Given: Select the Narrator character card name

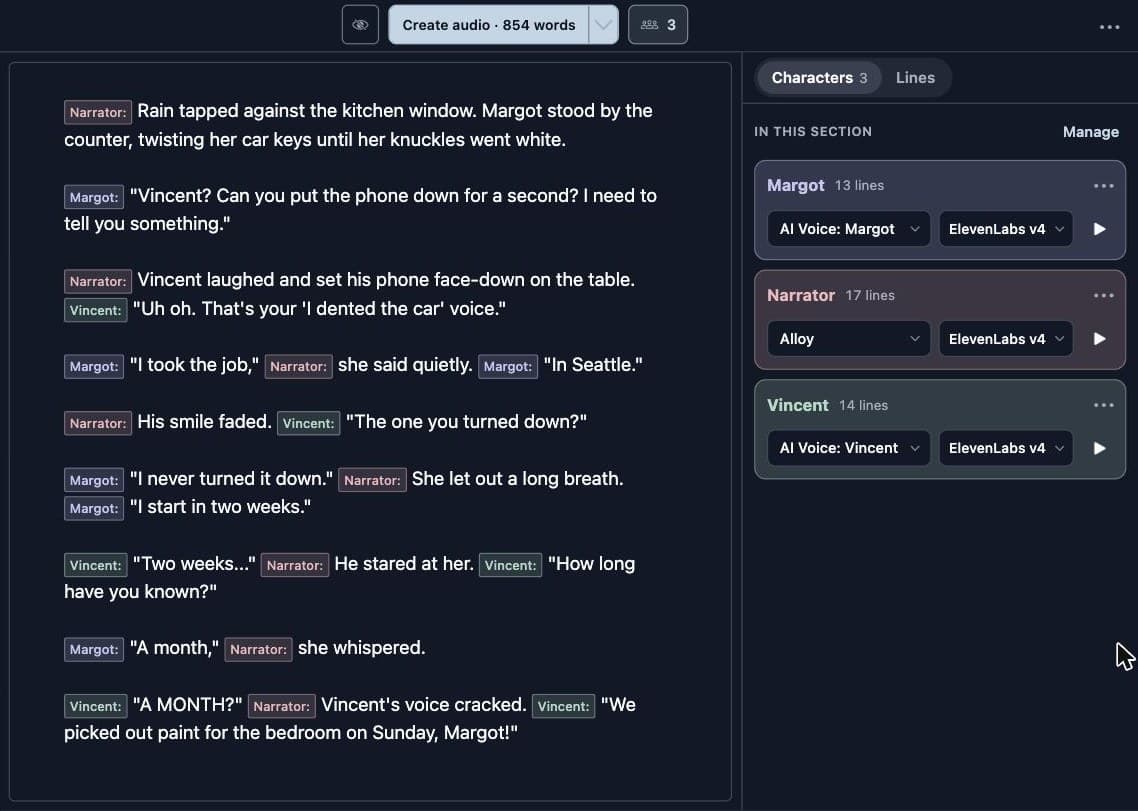Looking at the screenshot, I should [801, 296].
